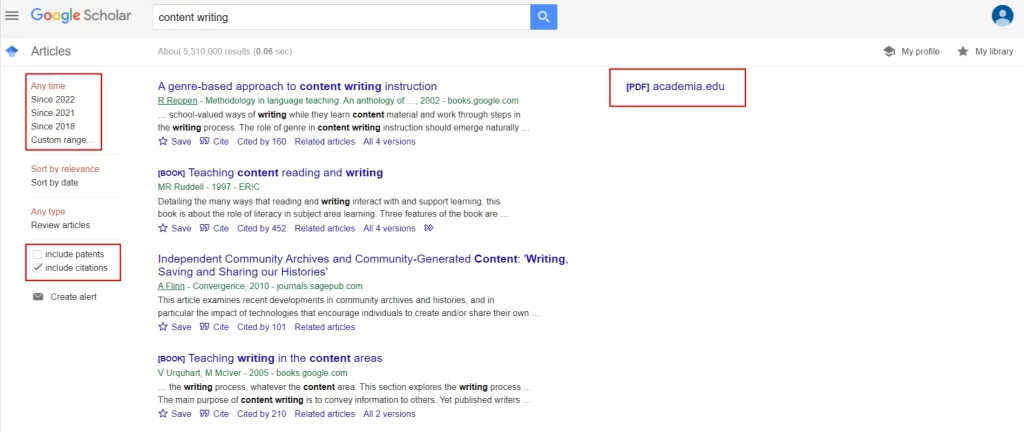The height and width of the screenshot is (432, 1024).
Task: Click the search box containing 'content writing'
Action: pyautogui.click(x=341, y=17)
